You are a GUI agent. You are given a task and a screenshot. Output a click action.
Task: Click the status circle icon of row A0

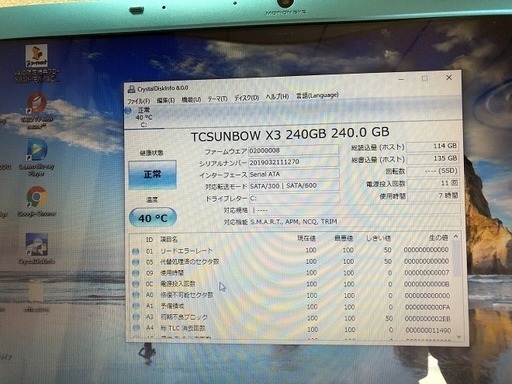click(x=136, y=295)
